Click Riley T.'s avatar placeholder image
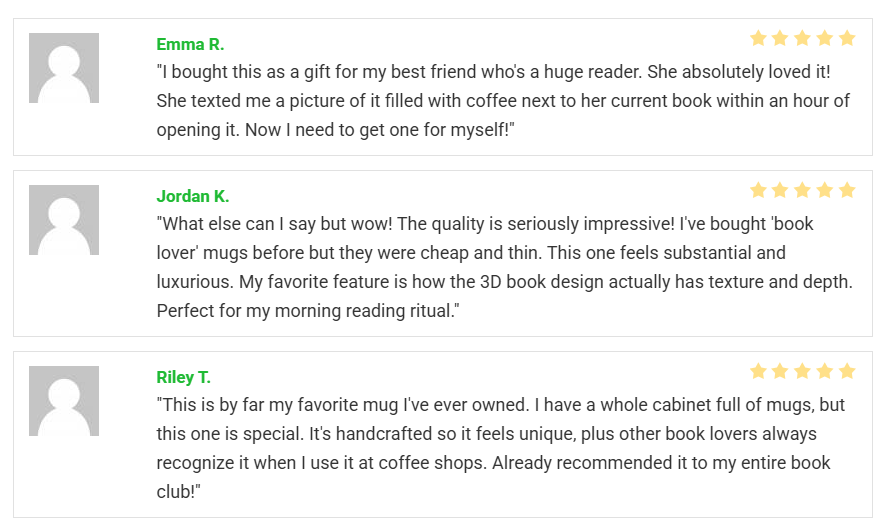 click(64, 401)
